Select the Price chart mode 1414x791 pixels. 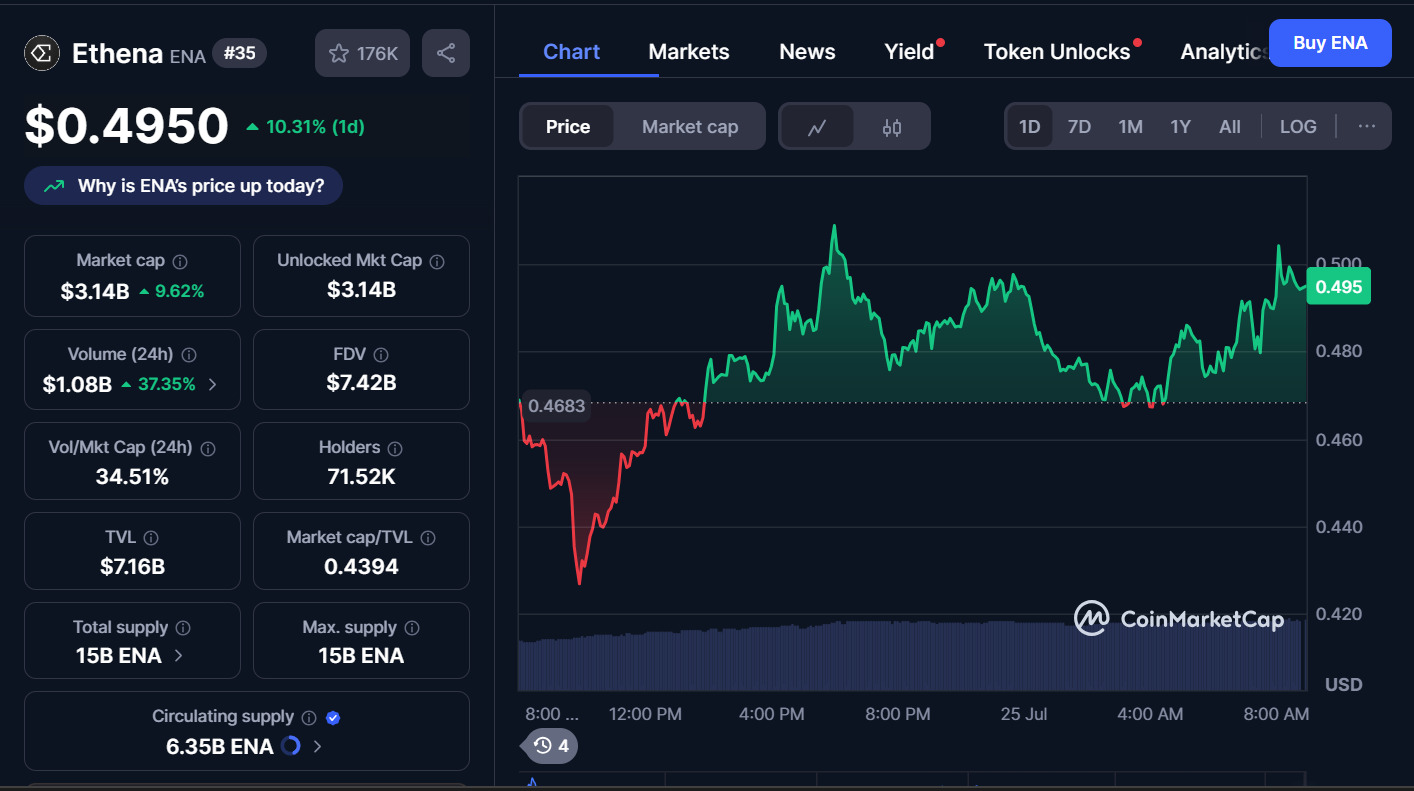(568, 127)
